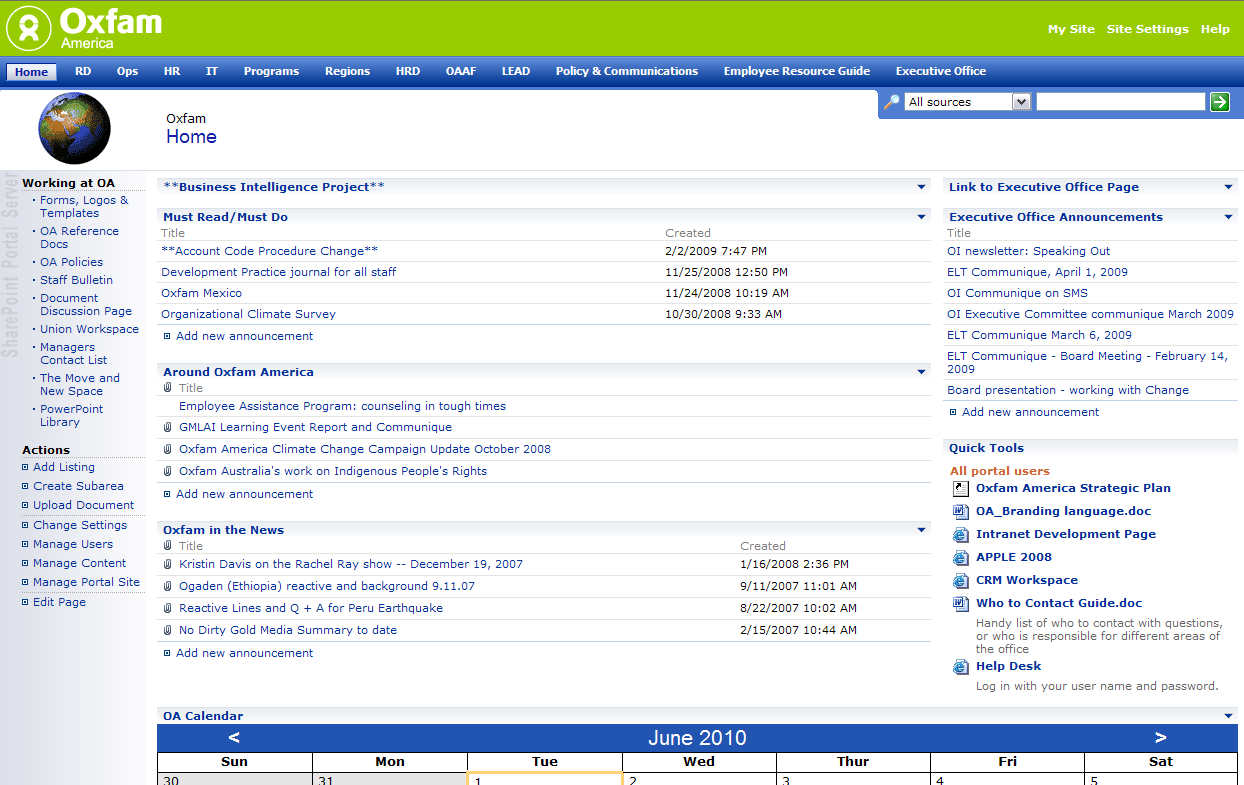Click paperclip icon beside Reactive Lines row
Screen dimensions: 1244x785
[168, 608]
